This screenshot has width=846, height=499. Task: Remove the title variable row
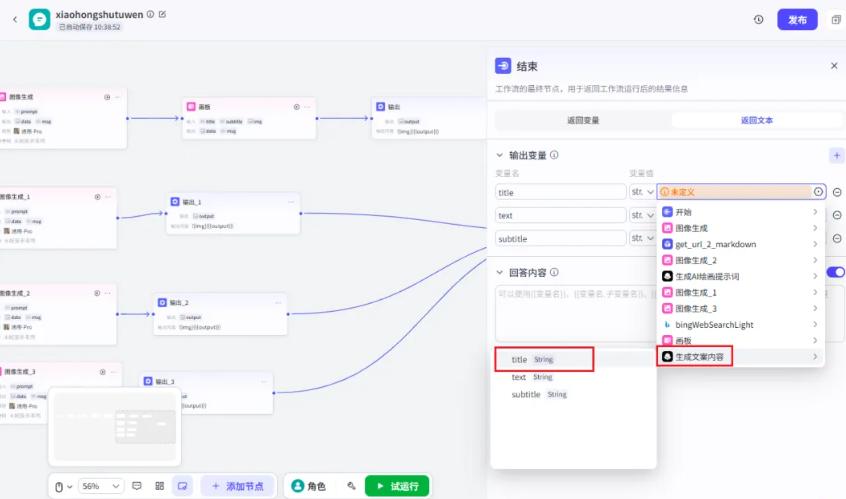pyautogui.click(x=837, y=192)
